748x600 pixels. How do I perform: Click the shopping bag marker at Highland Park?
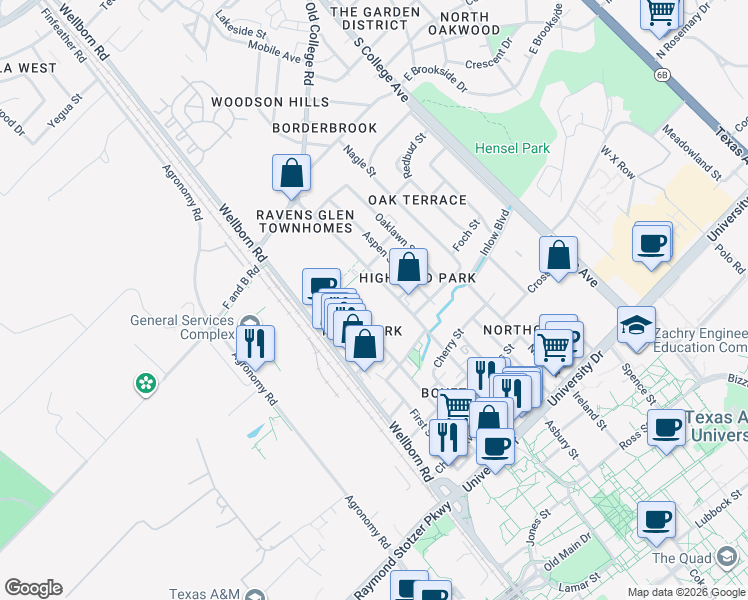[x=408, y=269]
